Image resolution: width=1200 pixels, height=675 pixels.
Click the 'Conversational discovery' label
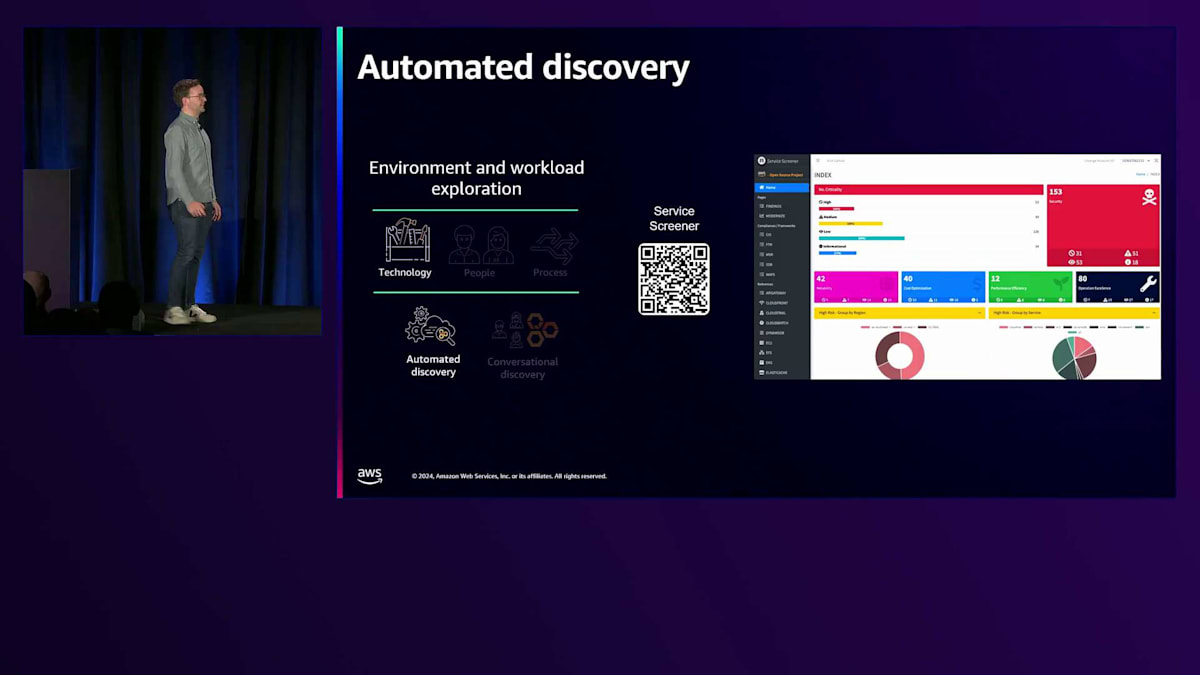tap(523, 368)
